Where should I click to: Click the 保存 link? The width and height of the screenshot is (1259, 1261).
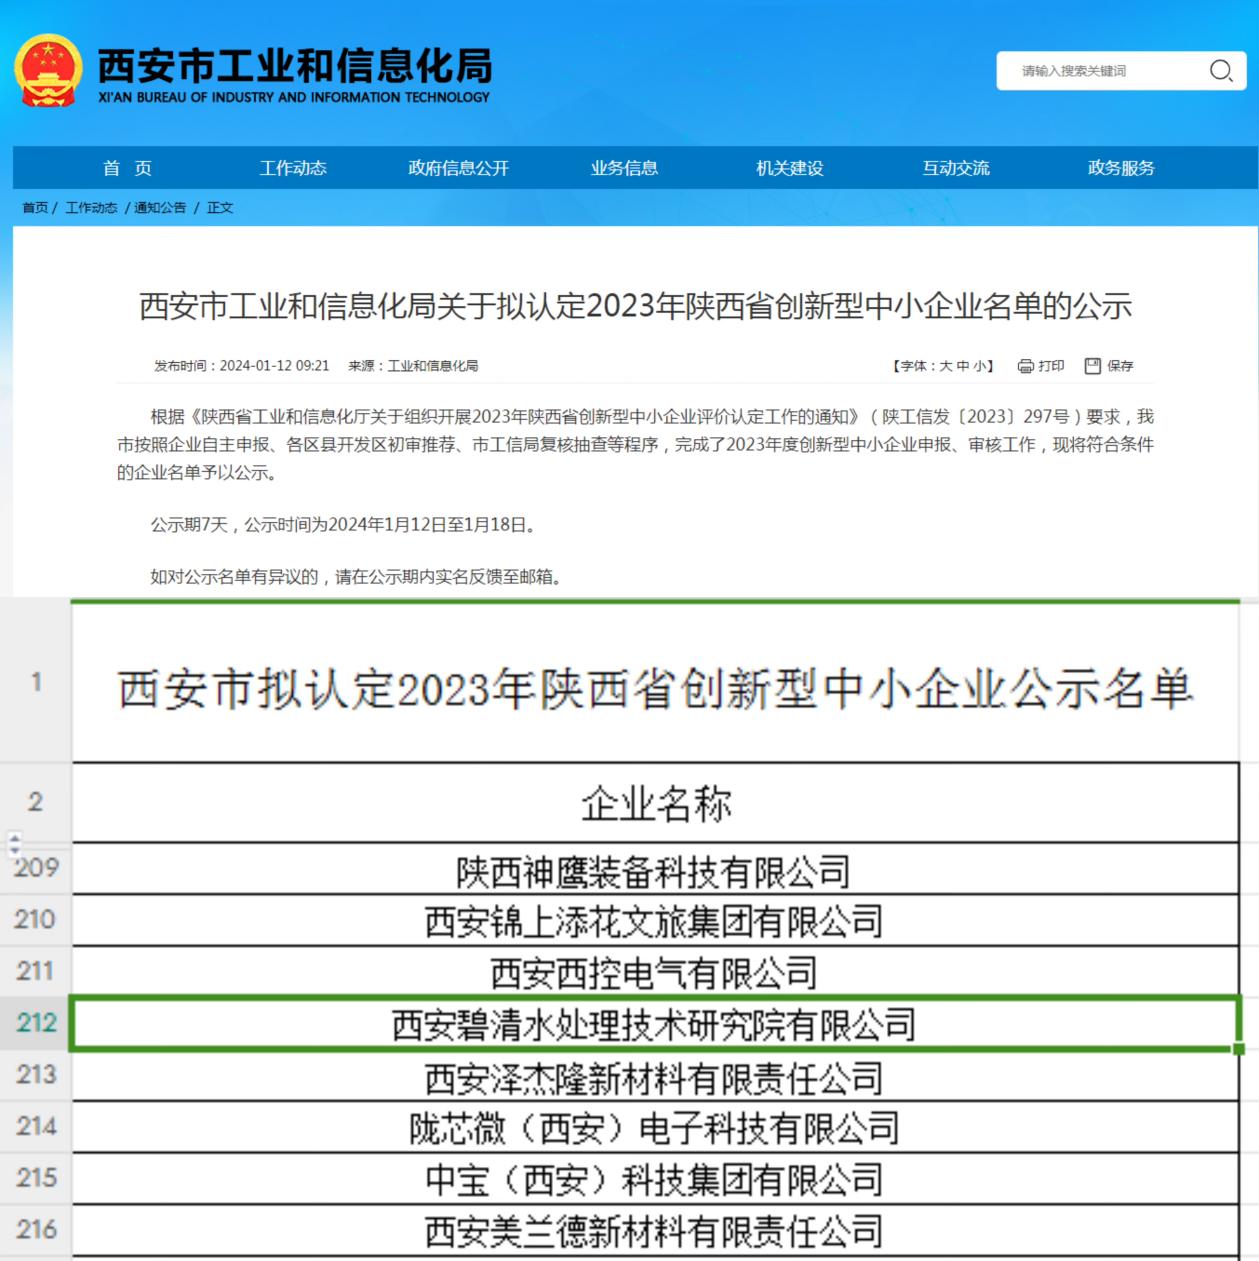coord(1120,366)
